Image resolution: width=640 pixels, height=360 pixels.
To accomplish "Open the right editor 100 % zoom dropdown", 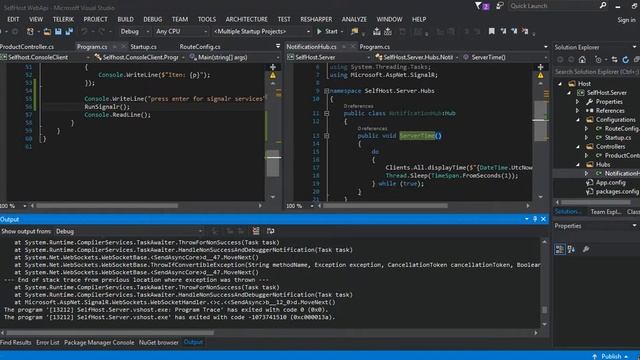I will [311, 206].
